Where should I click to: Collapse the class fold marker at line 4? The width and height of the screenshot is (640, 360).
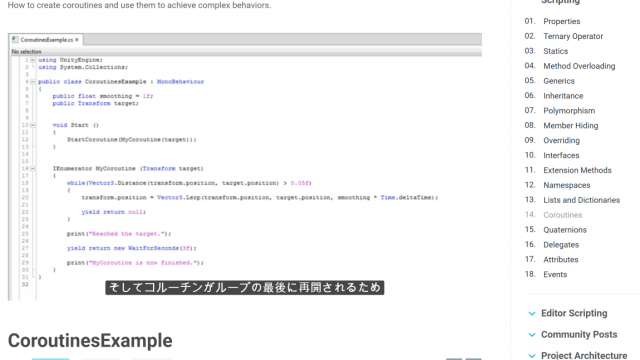tap(33, 82)
